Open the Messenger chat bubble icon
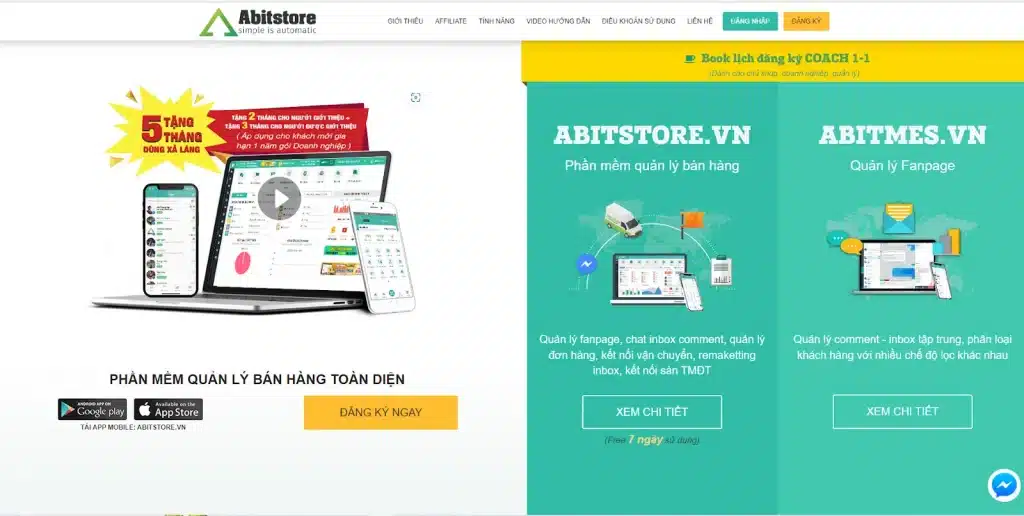 [1004, 485]
